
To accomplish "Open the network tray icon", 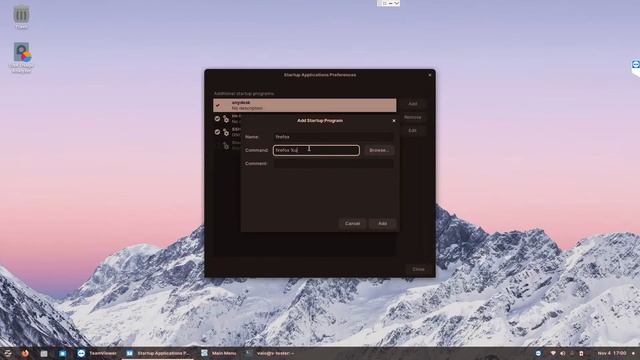I will point(553,353).
